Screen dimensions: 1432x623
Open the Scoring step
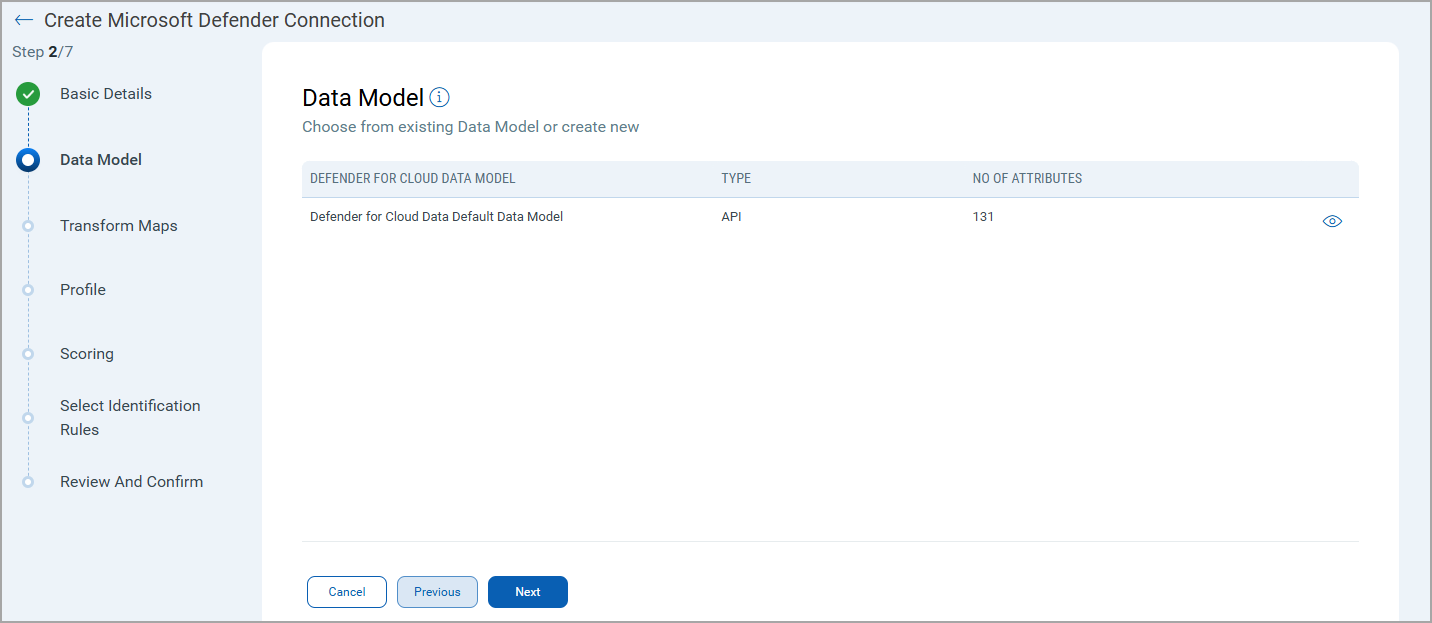tap(87, 354)
